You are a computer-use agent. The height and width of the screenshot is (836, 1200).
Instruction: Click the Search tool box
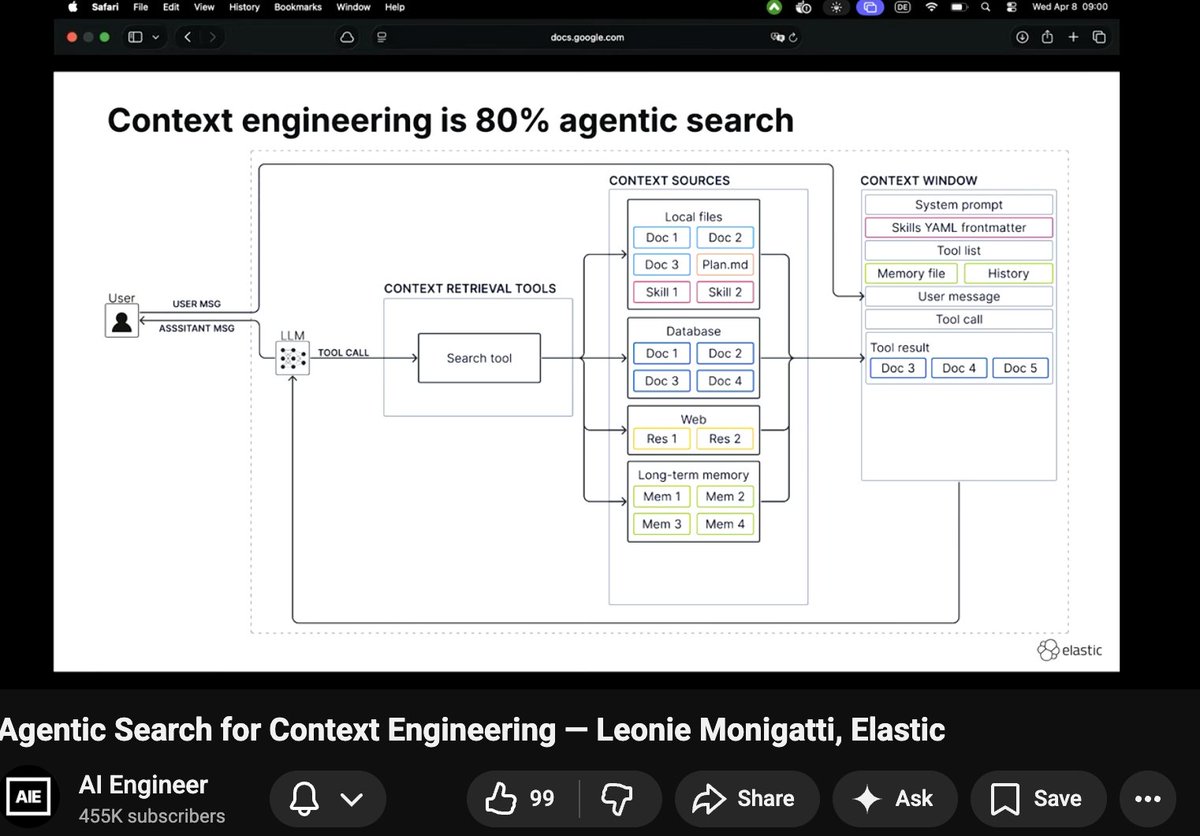click(x=479, y=358)
